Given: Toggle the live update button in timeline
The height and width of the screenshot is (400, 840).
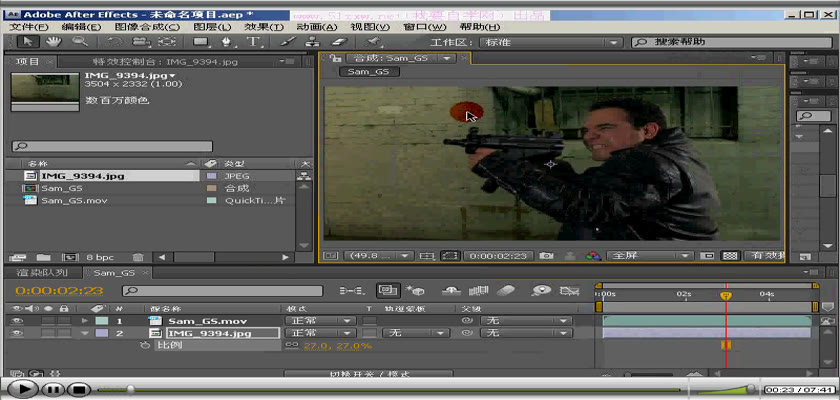Looking at the screenshot, I should tap(388, 291).
